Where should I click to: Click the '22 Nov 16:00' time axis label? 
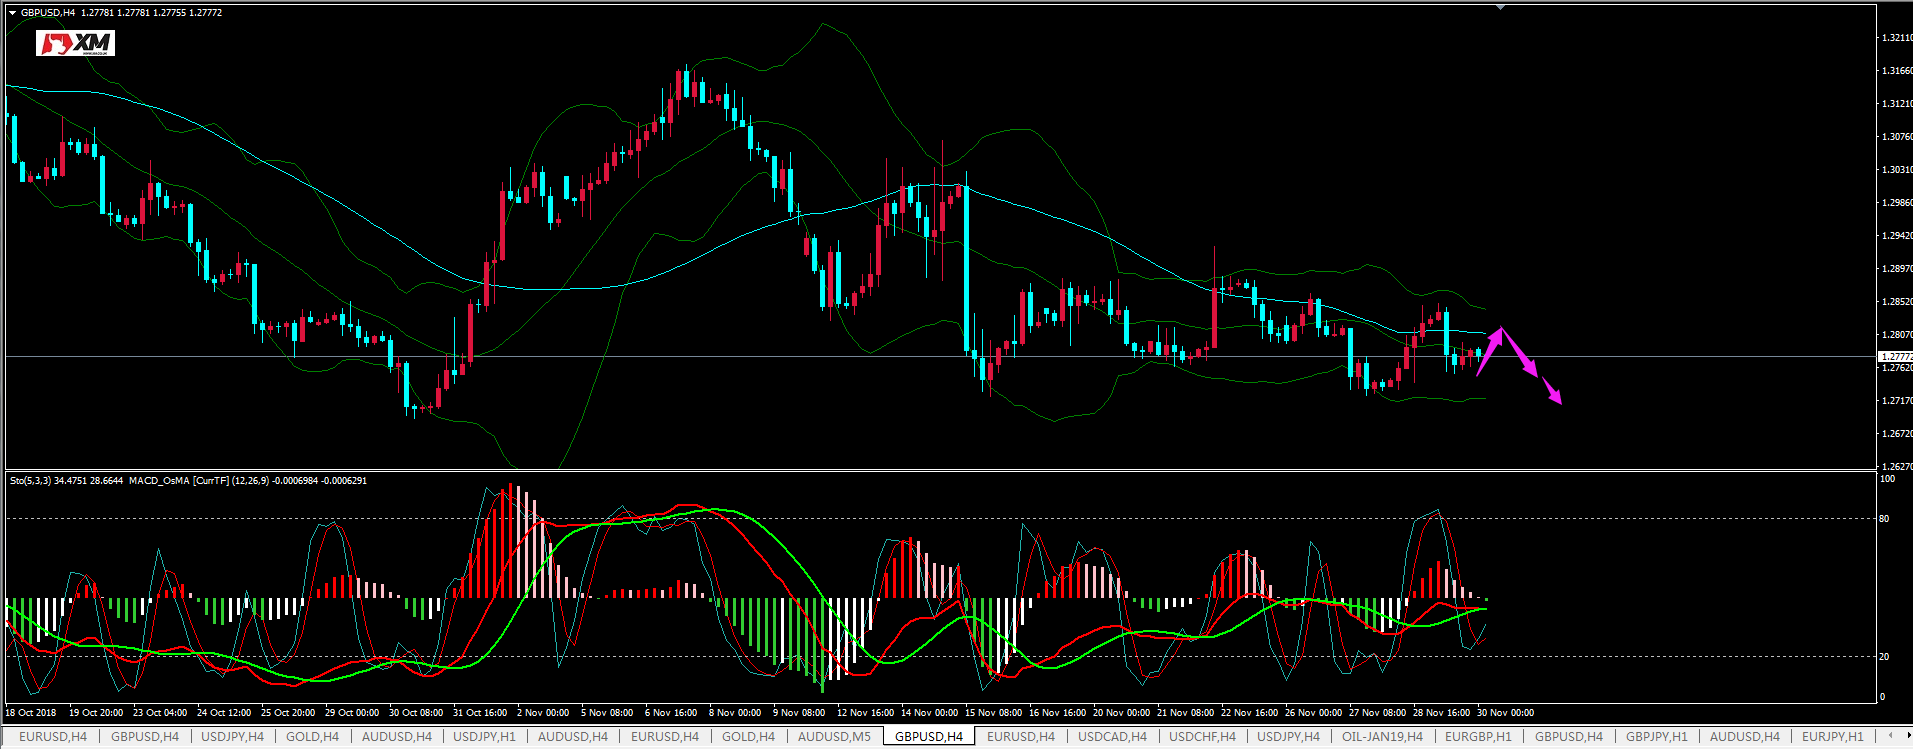coord(1249,713)
